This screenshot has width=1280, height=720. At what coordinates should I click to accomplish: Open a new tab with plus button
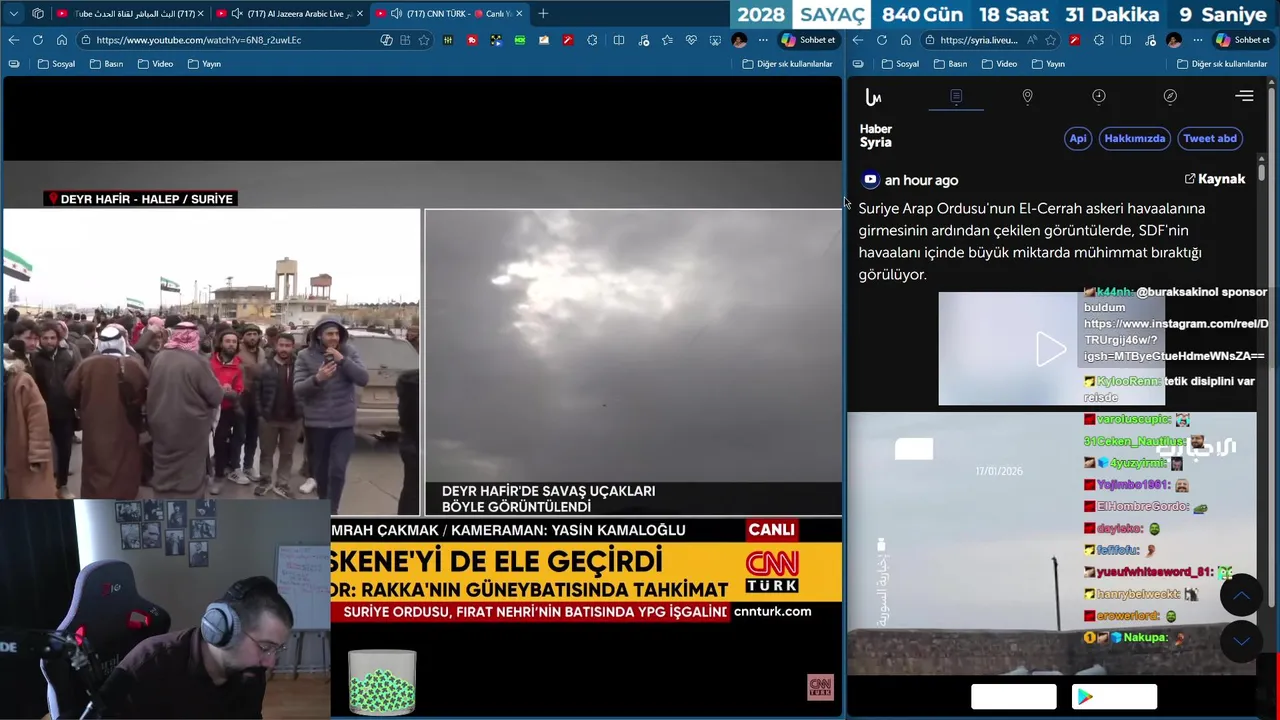[x=543, y=14]
